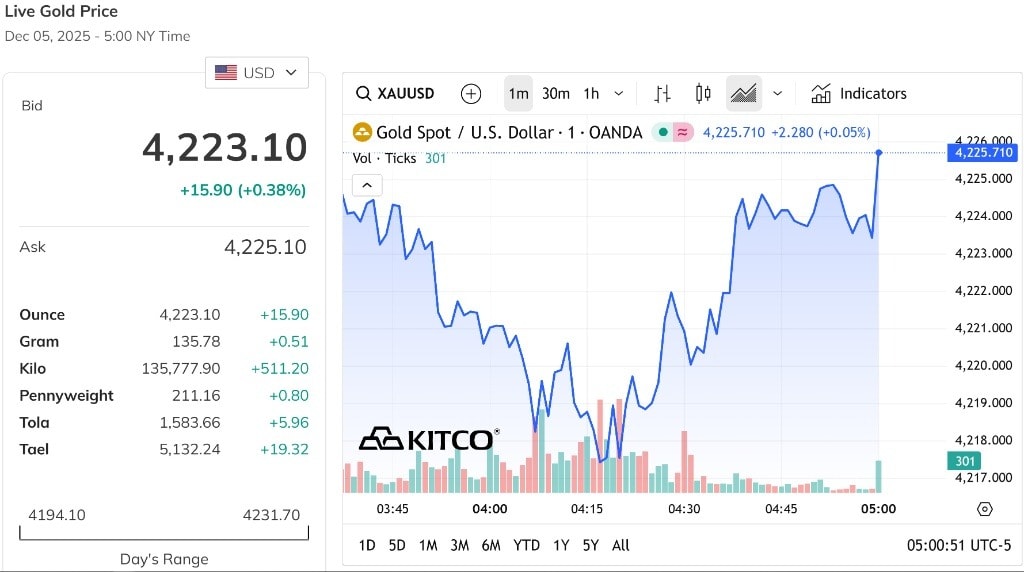This screenshot has width=1024, height=572.
Task: Click the 4,225.710 price label on axis
Action: point(984,153)
